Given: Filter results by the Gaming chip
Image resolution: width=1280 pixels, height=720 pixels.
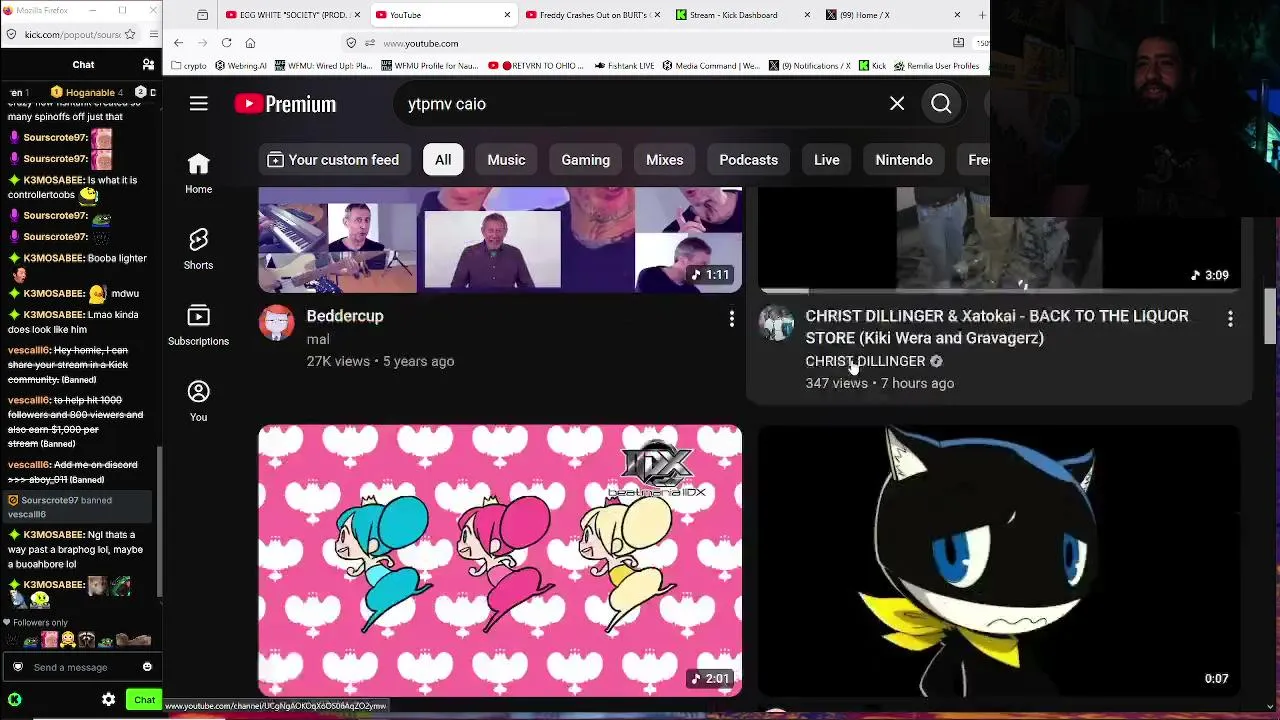Looking at the screenshot, I should tap(585, 160).
